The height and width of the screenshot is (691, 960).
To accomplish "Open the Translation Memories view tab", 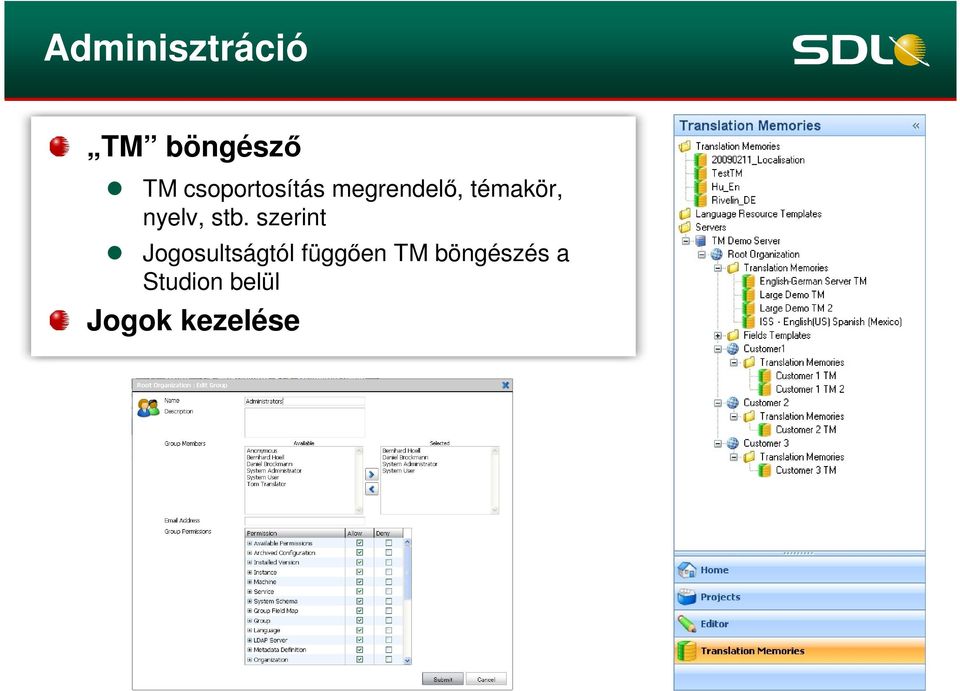I will pyautogui.click(x=800, y=651).
